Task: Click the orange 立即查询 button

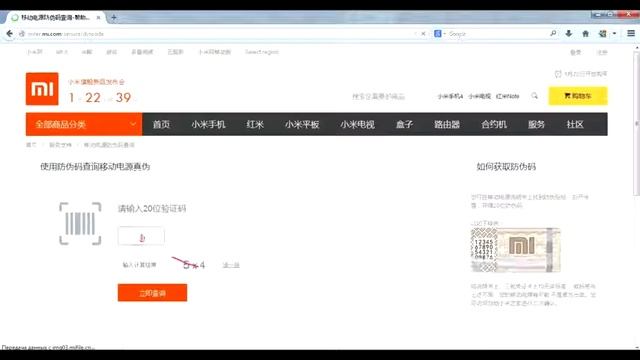Action: (x=153, y=293)
